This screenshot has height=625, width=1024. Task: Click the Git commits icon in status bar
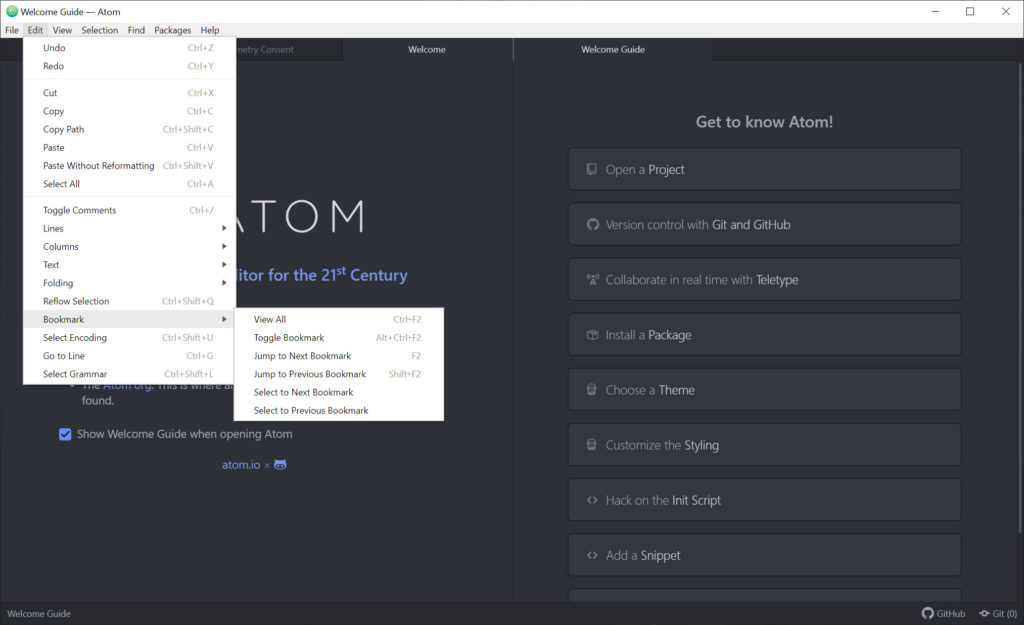pyautogui.click(x=984, y=613)
